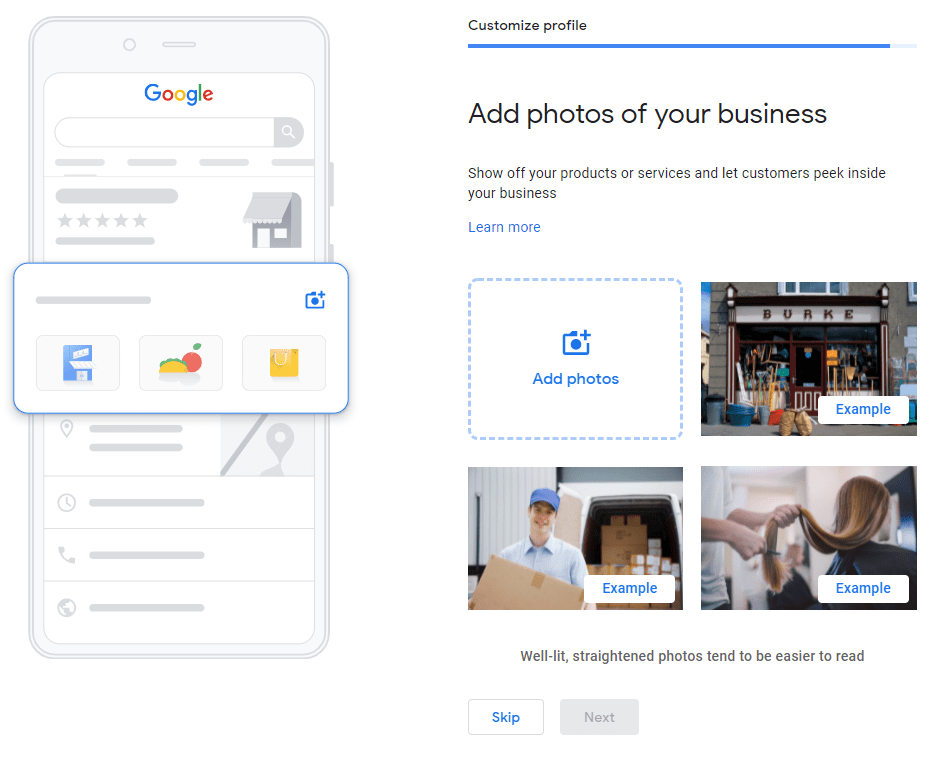Click the camera Add photos icon in popup

[315, 299]
